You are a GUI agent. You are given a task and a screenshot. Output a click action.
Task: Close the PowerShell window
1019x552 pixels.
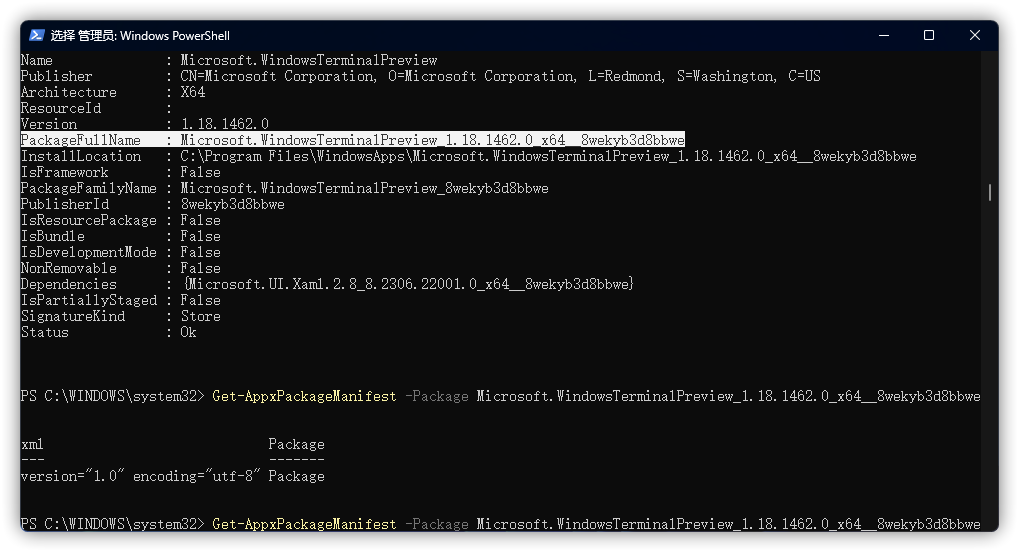click(975, 35)
